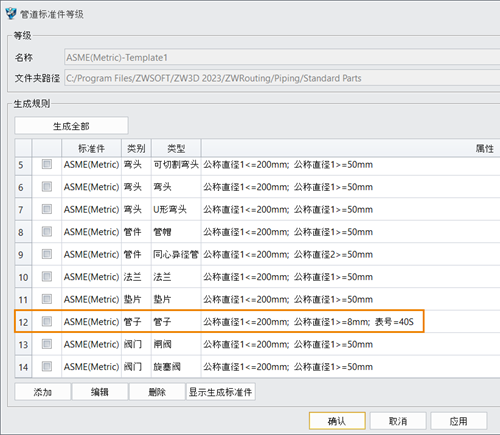Click the 文件夹路径 path field
Screen dimensions: 500x435
coord(282,78)
